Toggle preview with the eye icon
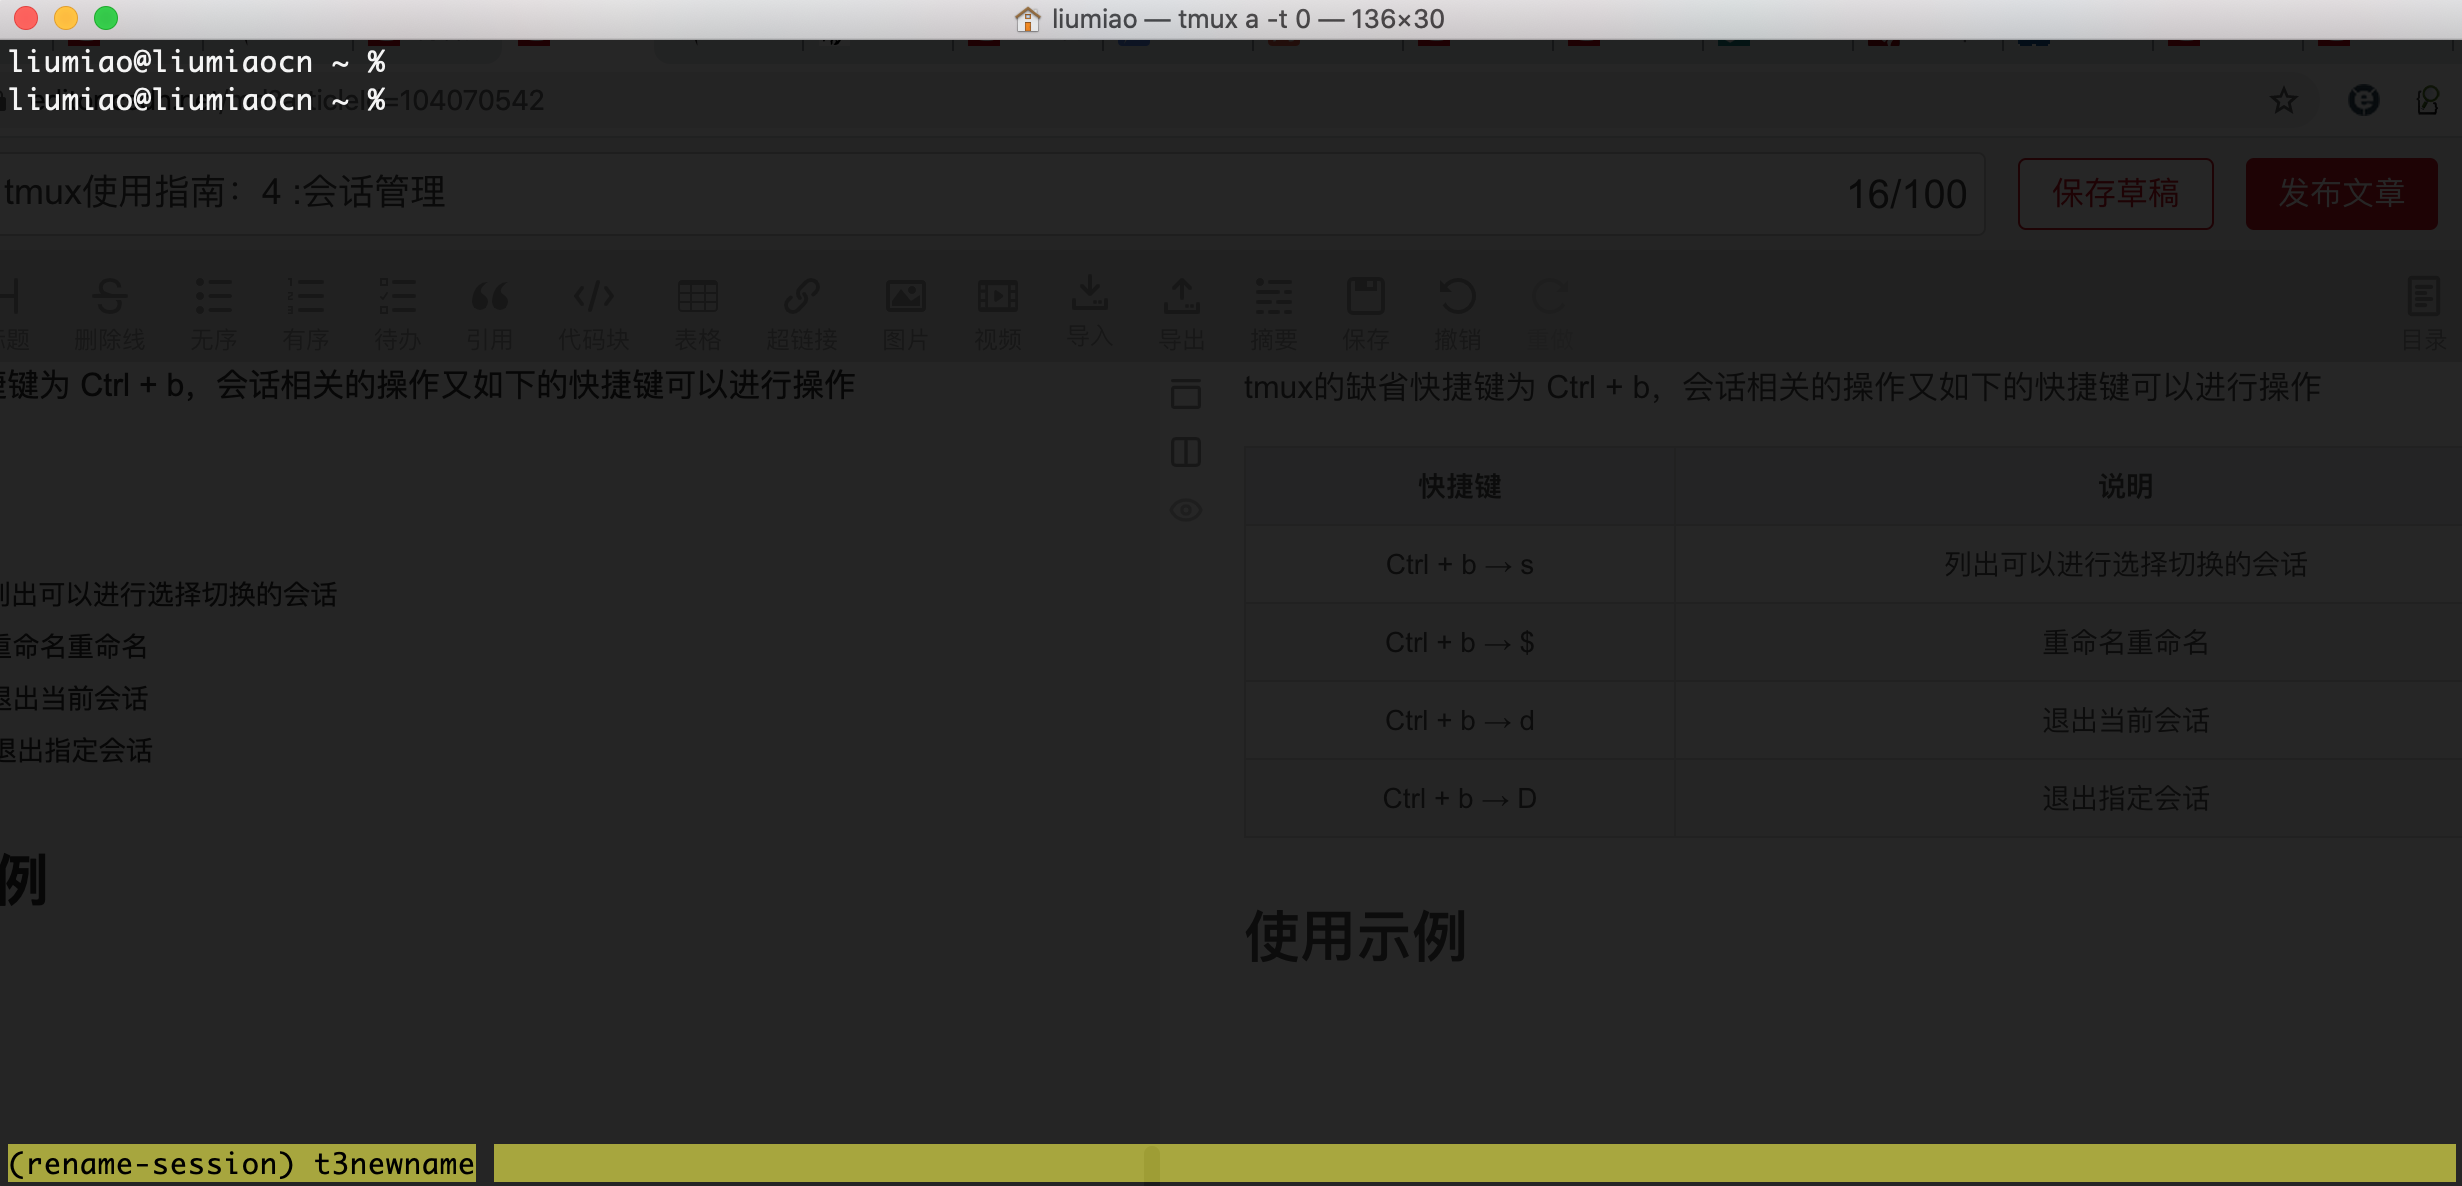 1186,510
